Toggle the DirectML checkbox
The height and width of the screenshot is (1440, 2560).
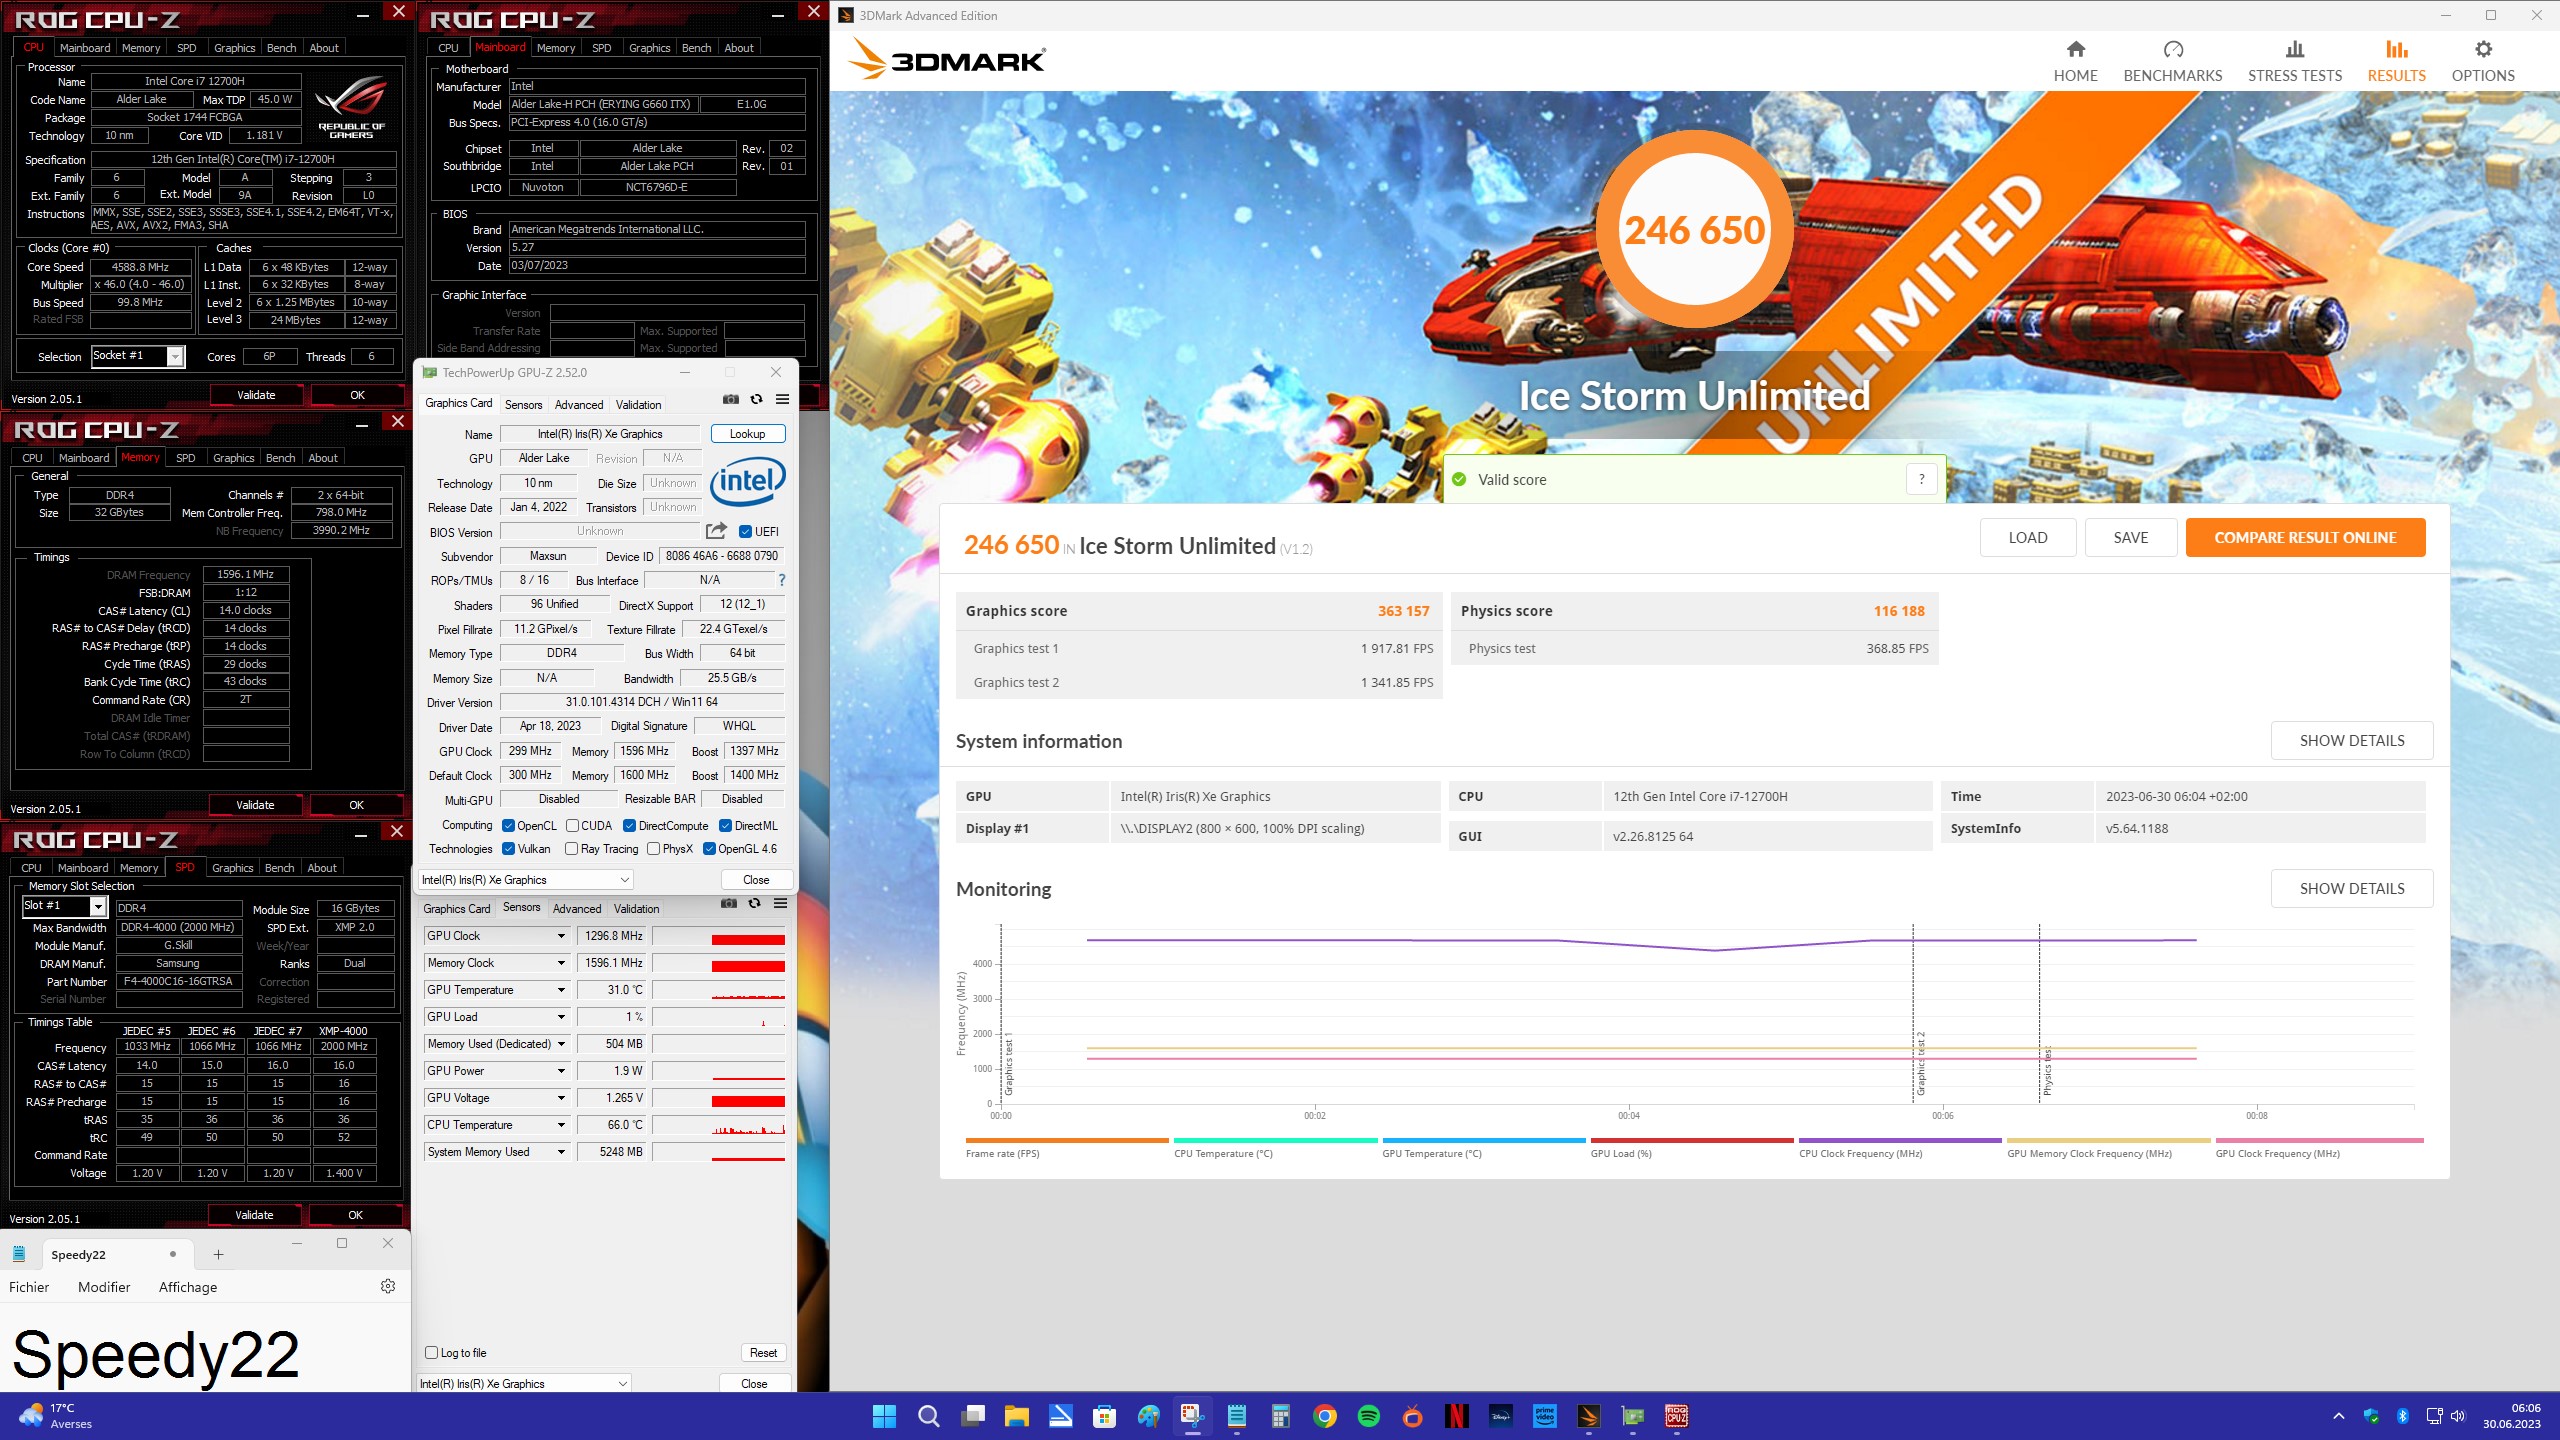(725, 825)
